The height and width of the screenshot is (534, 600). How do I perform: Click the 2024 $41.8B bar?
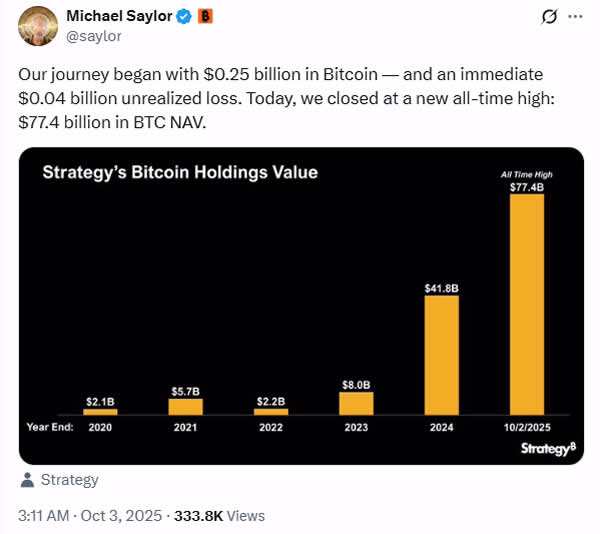(442, 355)
